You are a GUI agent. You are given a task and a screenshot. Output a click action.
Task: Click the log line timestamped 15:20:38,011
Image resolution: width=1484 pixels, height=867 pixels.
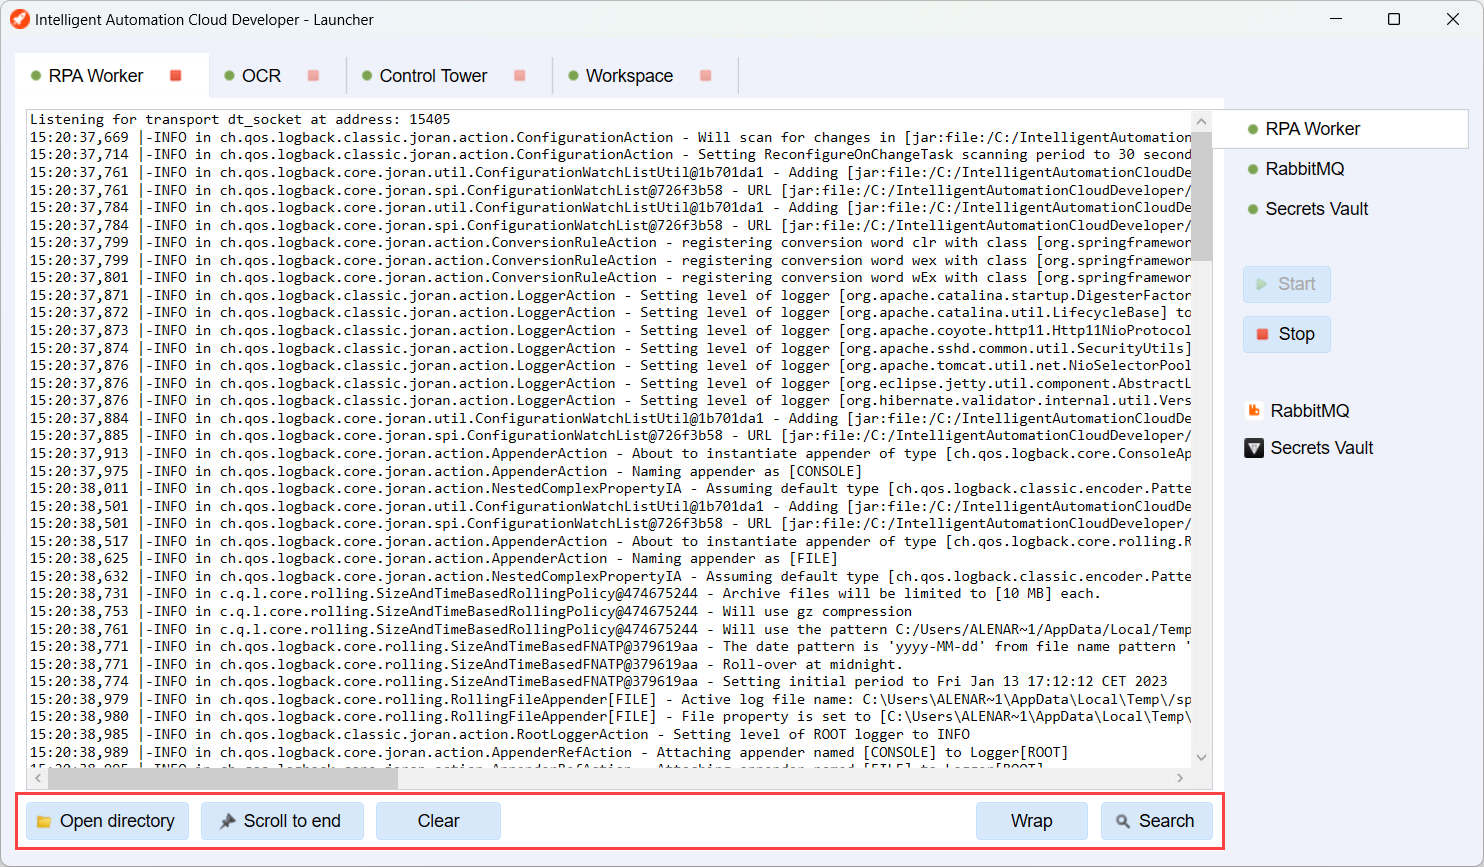[x=610, y=488]
